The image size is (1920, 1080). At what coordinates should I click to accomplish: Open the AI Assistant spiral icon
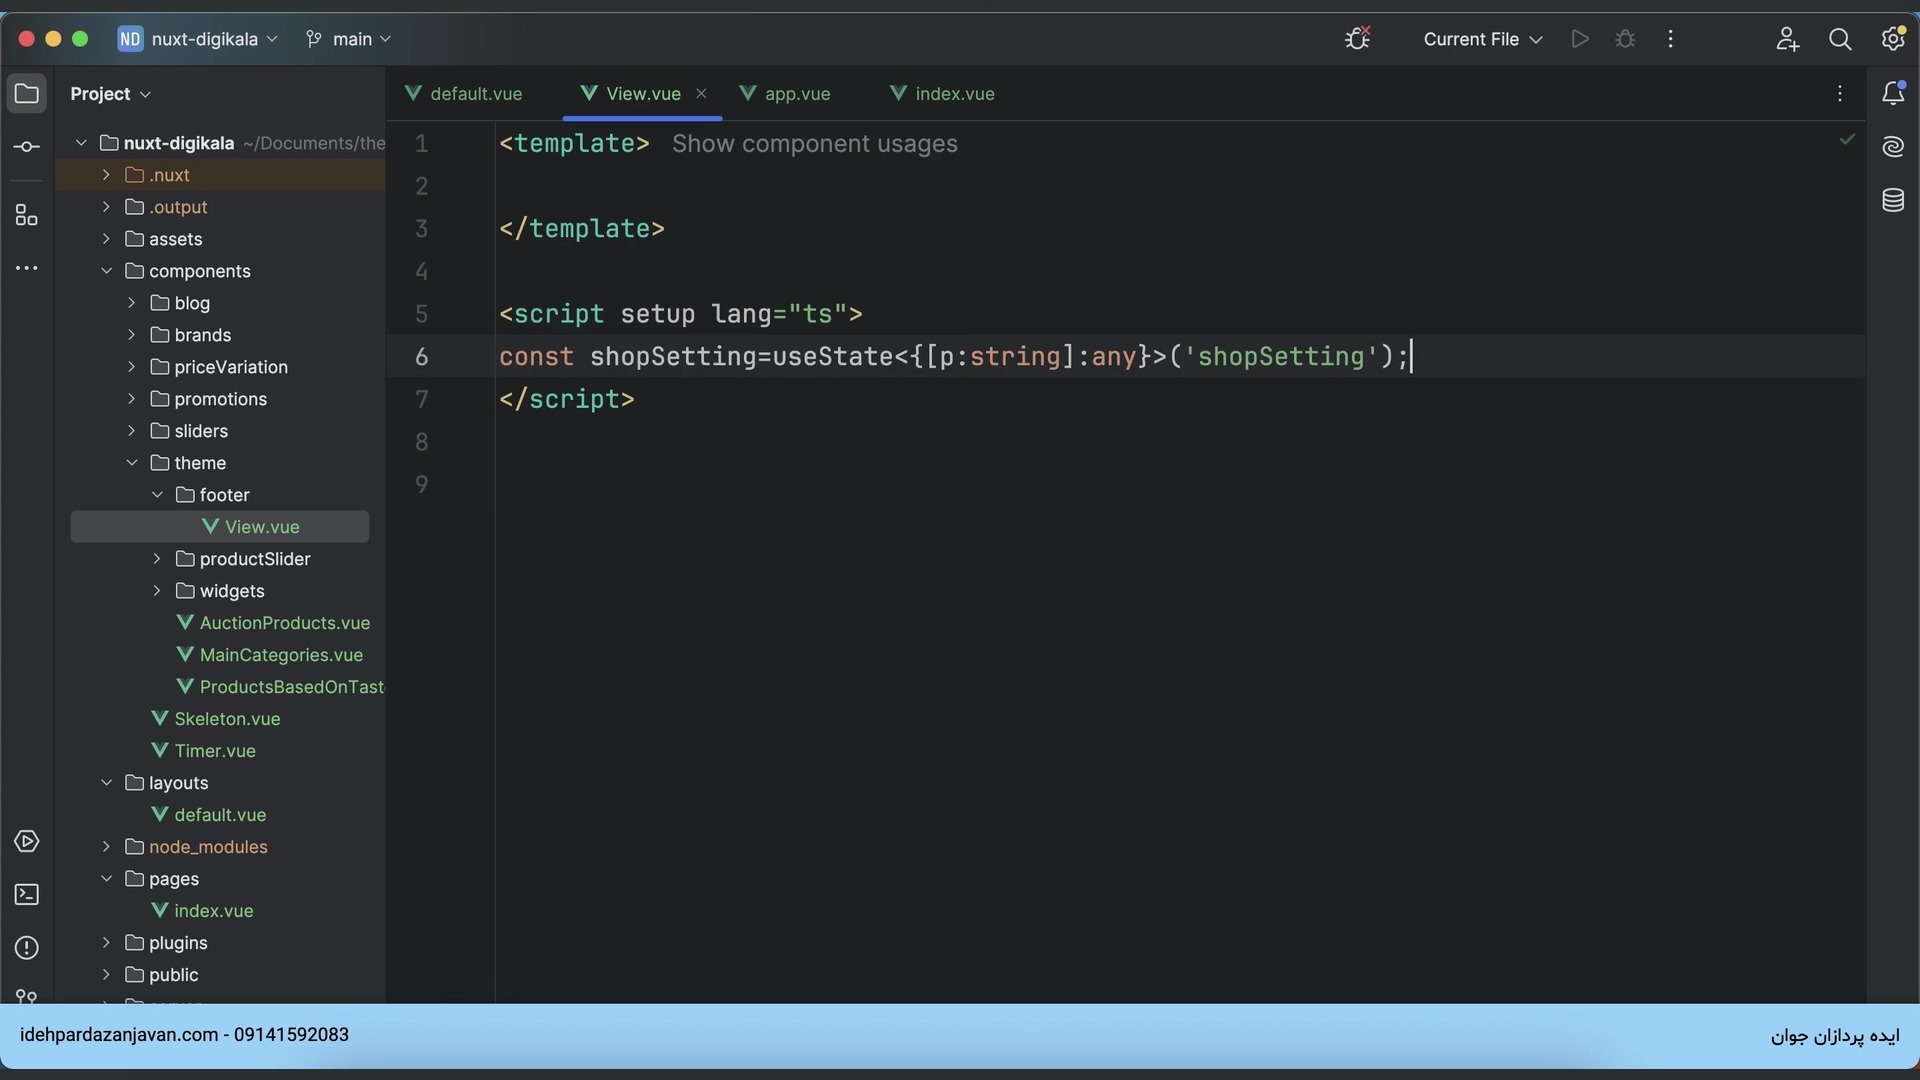pyautogui.click(x=1893, y=147)
